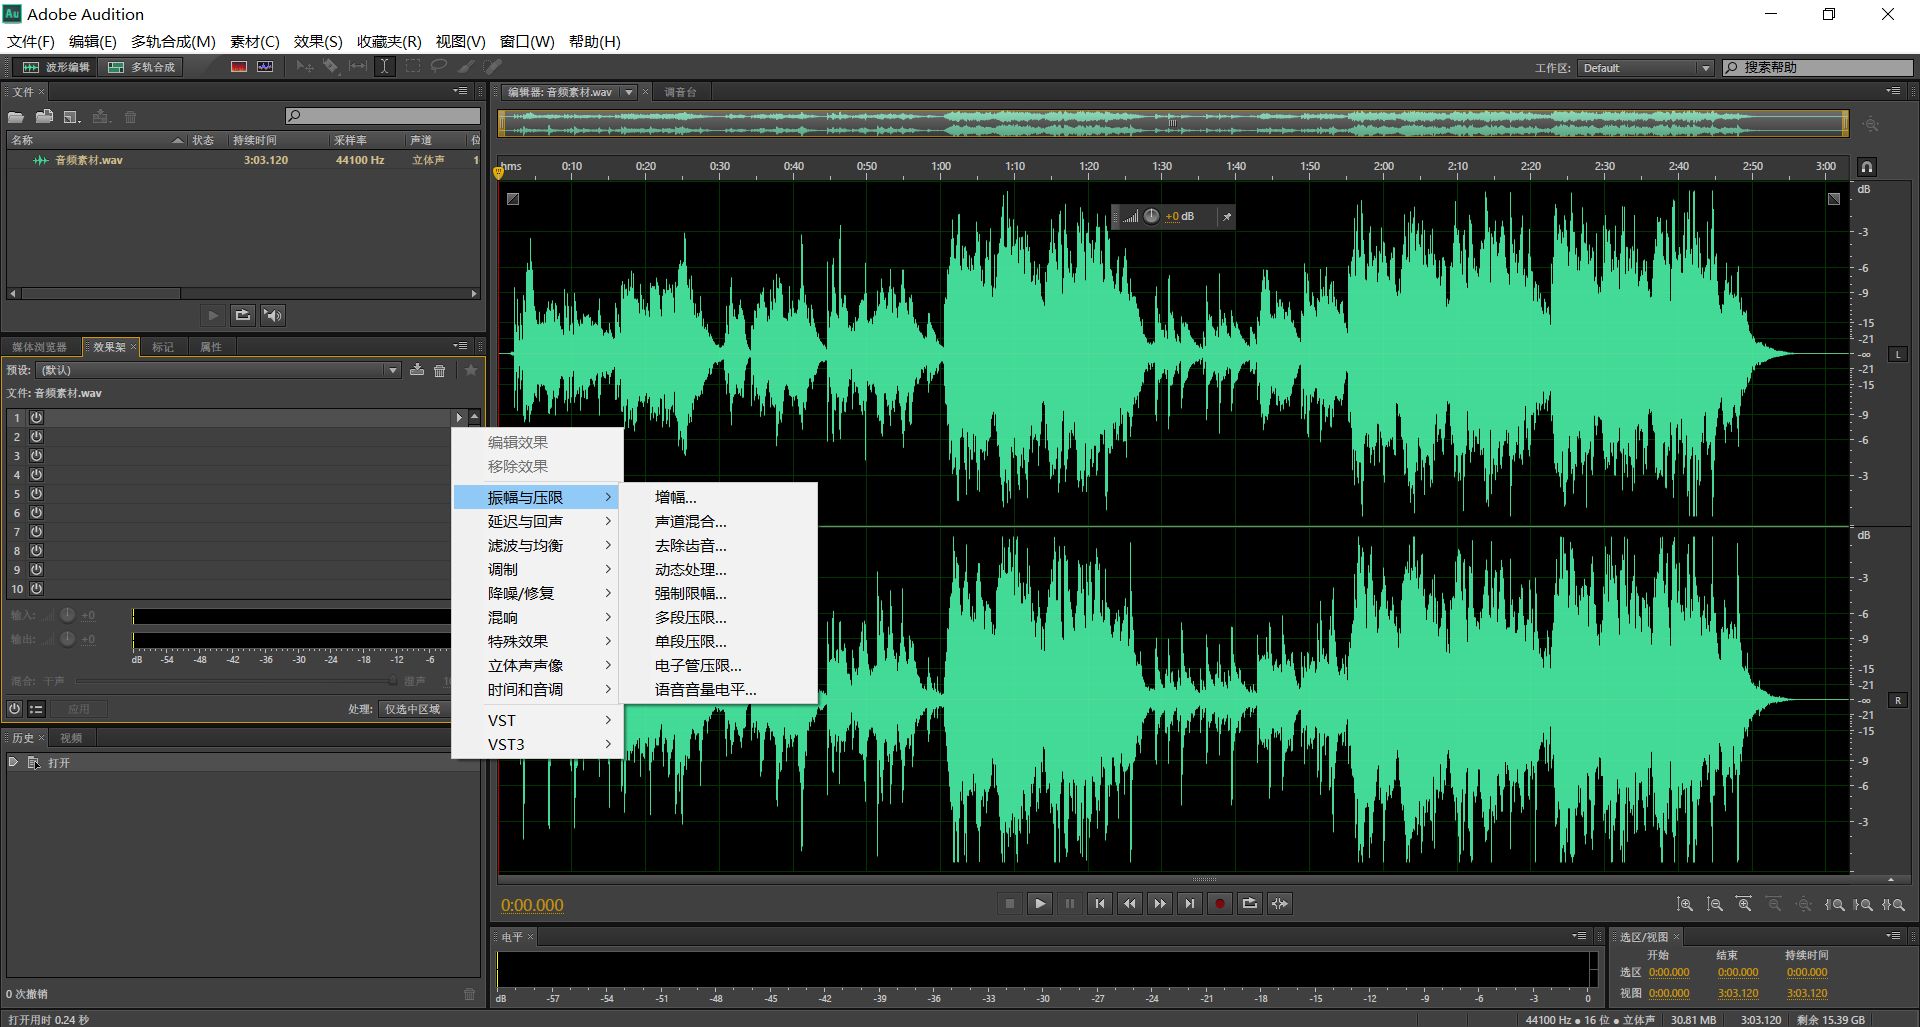Open the workspace Default dropdown
Image resolution: width=1920 pixels, height=1027 pixels.
(x=1645, y=68)
